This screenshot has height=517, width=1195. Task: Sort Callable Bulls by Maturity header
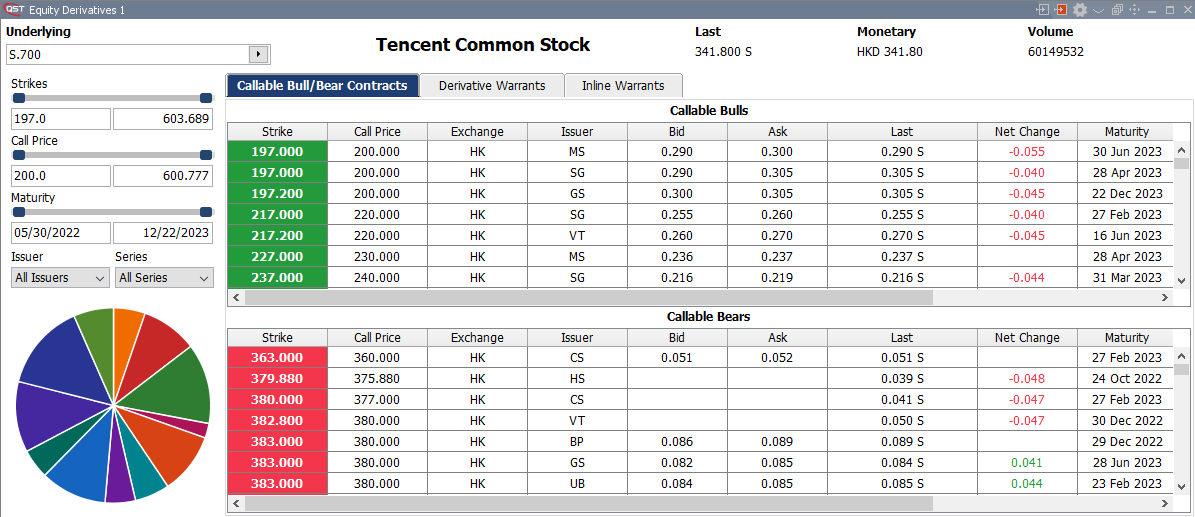(x=1126, y=131)
